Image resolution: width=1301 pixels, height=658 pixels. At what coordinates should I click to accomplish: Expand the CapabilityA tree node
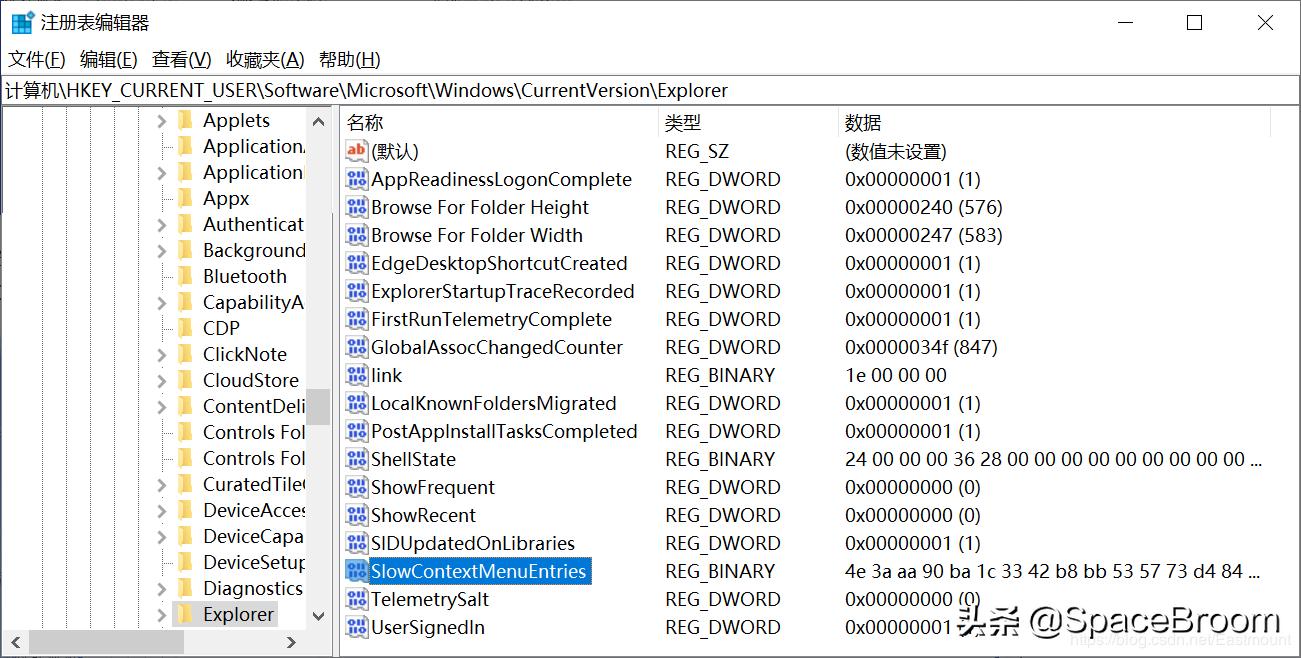162,303
